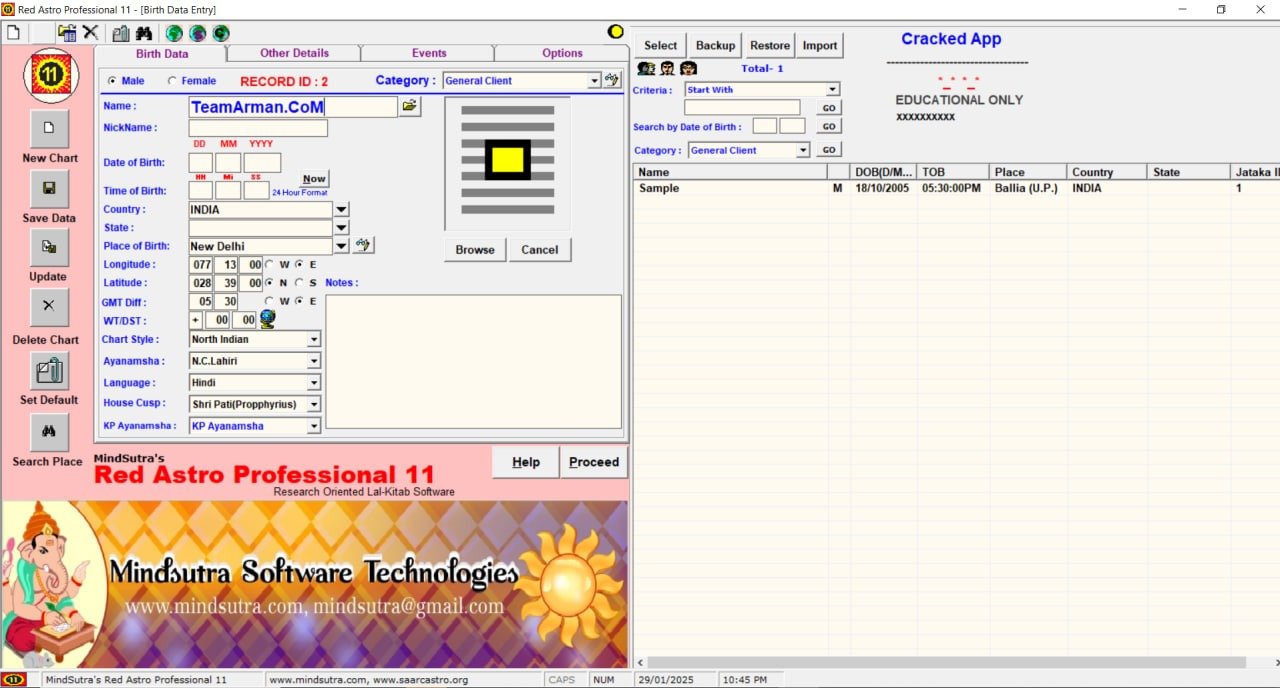Click the Update sidebar icon
Screen dimensions: 1280x688
pos(49,247)
